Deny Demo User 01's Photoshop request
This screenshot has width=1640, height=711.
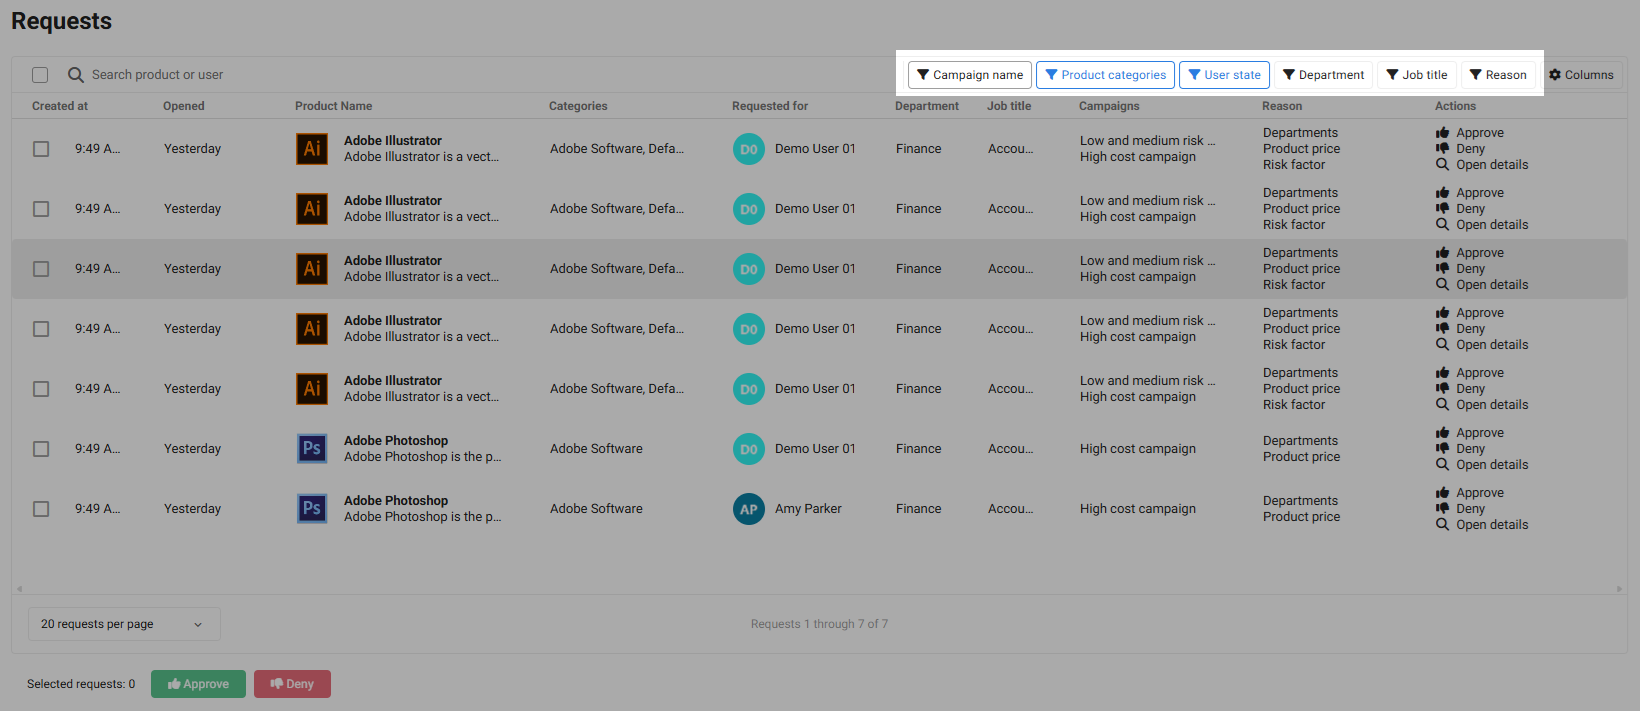tap(1461, 449)
